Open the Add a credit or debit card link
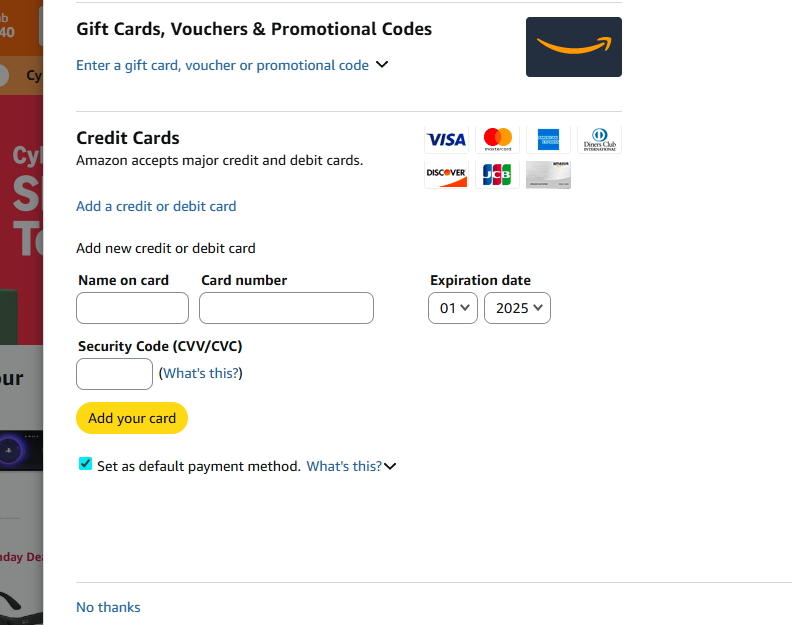The height and width of the screenshot is (625, 792). pos(156,206)
